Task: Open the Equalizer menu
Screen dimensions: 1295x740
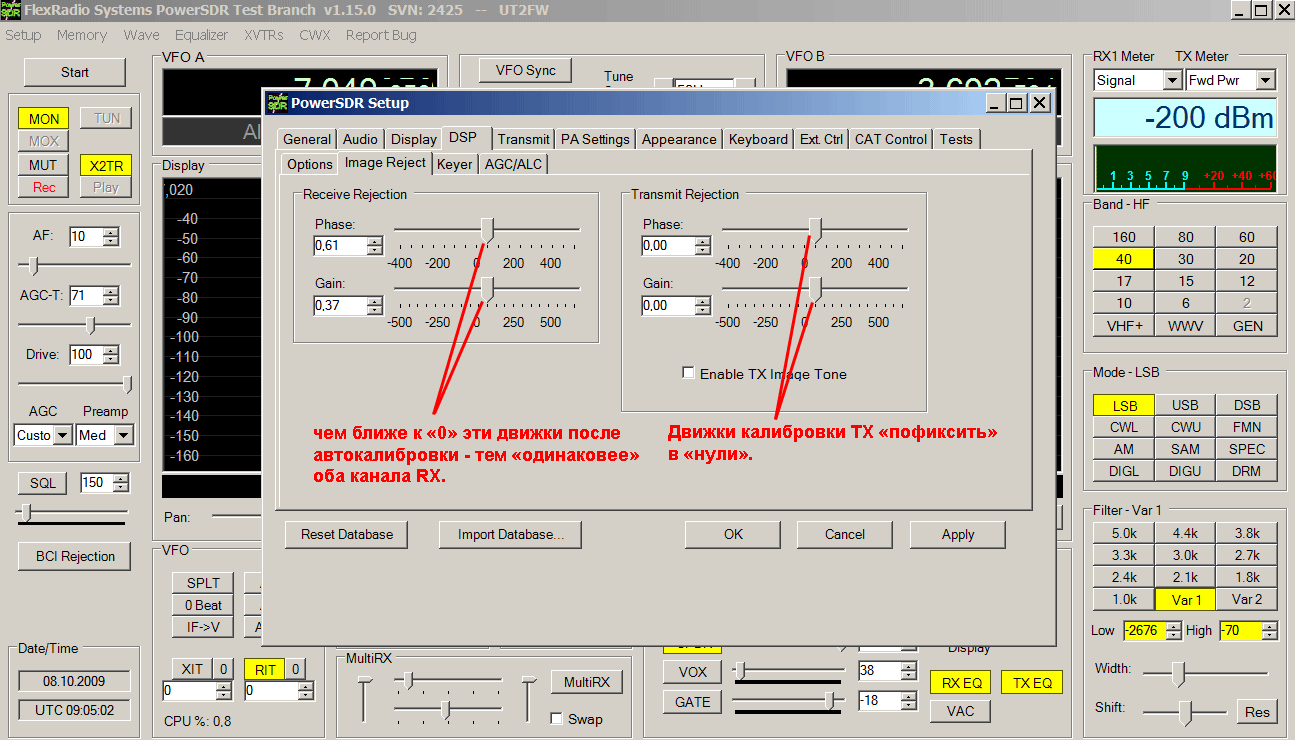Action: click(202, 35)
